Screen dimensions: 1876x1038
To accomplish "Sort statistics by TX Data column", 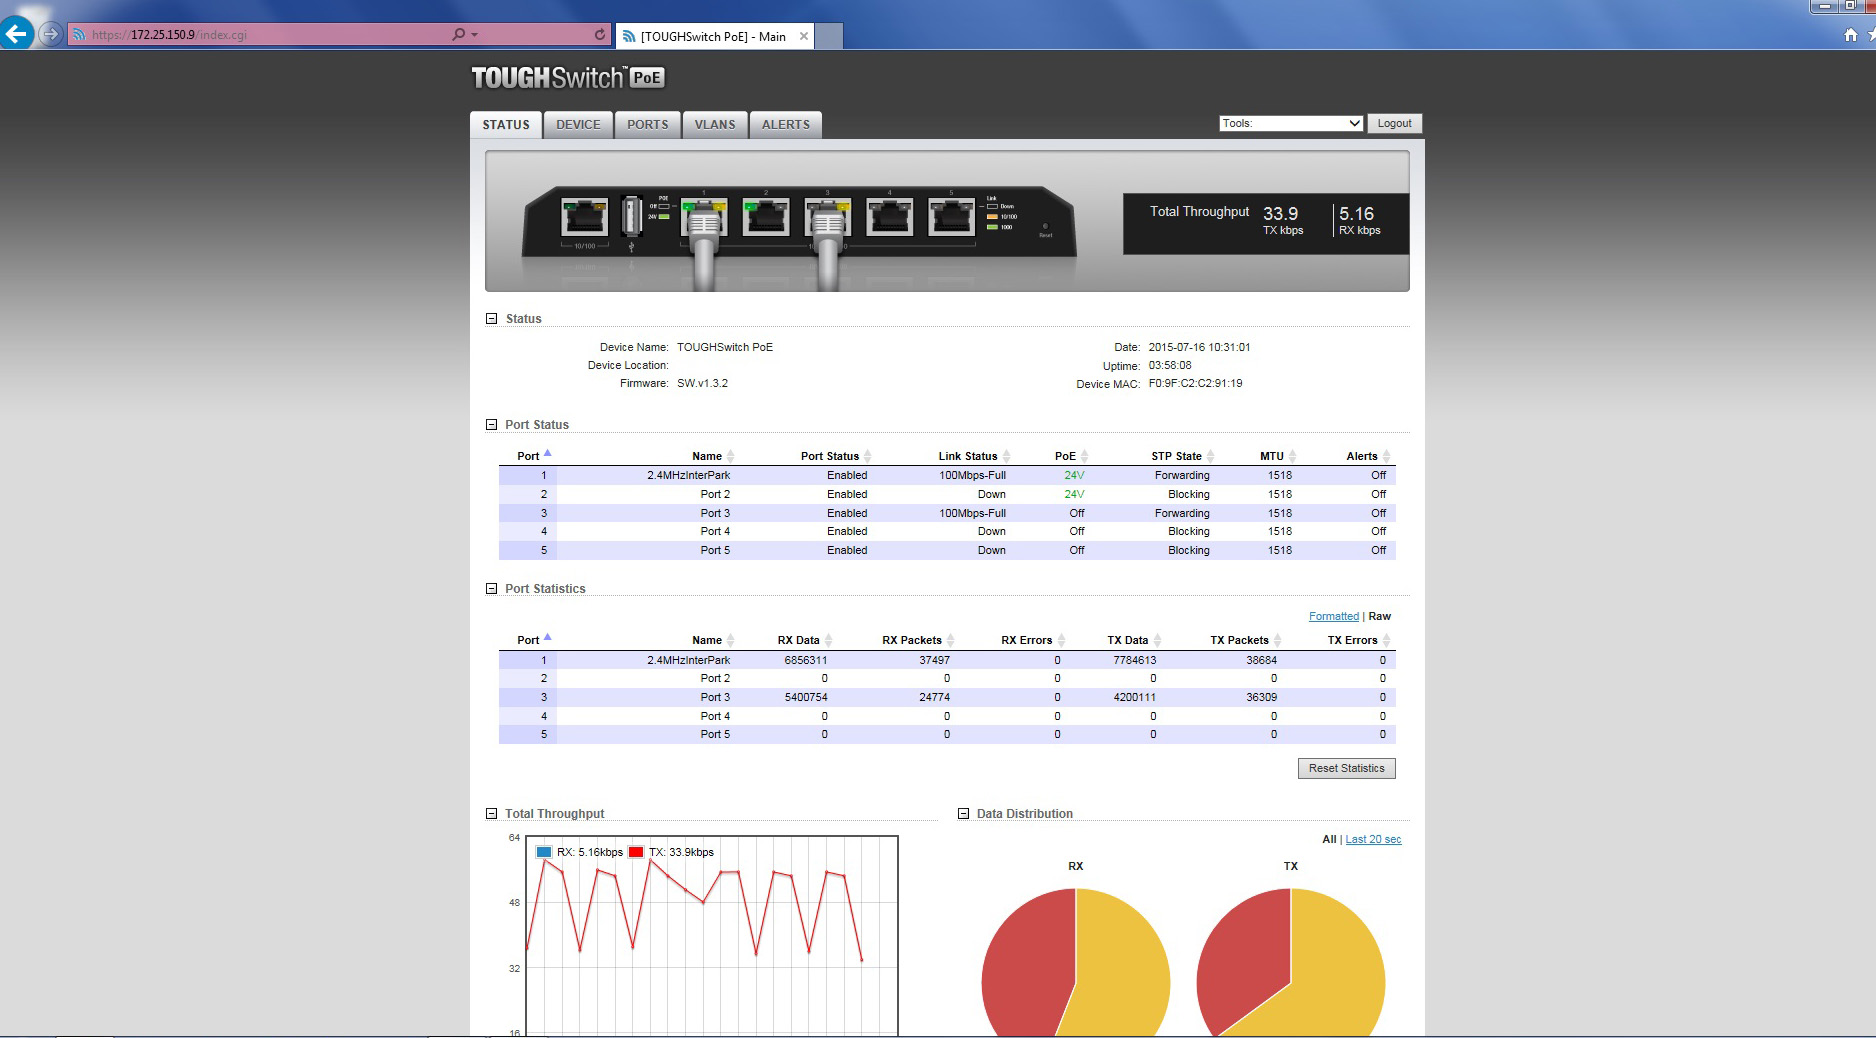I will pos(1134,640).
